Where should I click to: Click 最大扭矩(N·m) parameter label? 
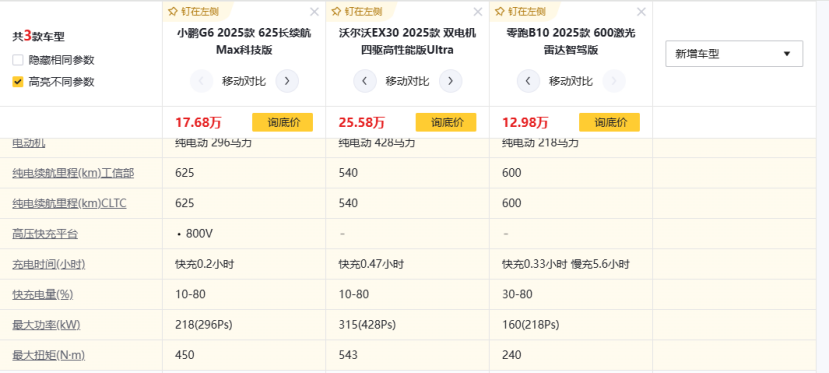coord(49,355)
